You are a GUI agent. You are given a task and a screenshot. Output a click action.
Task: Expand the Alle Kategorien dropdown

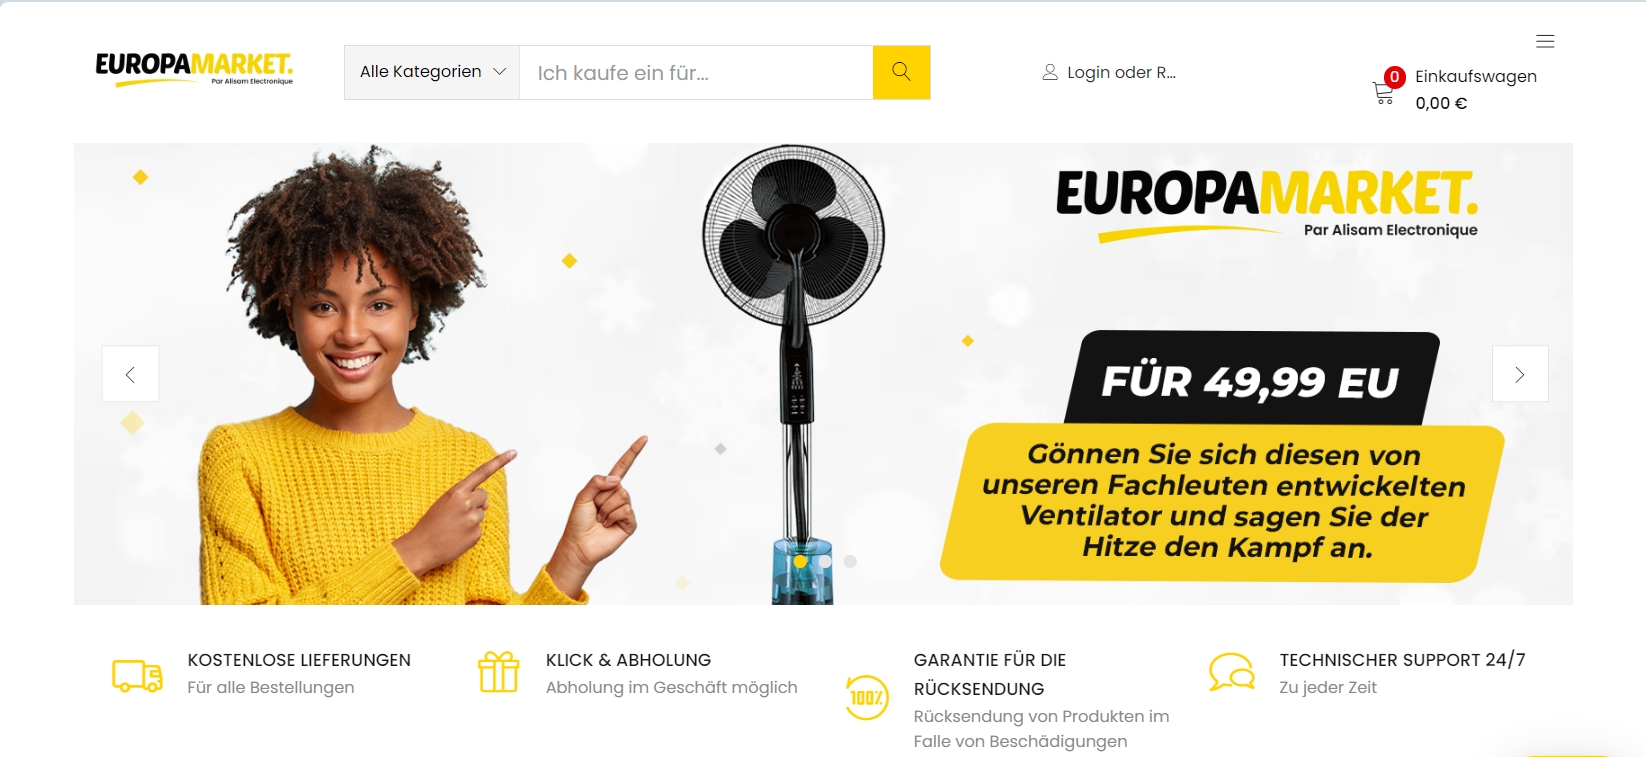coord(432,72)
